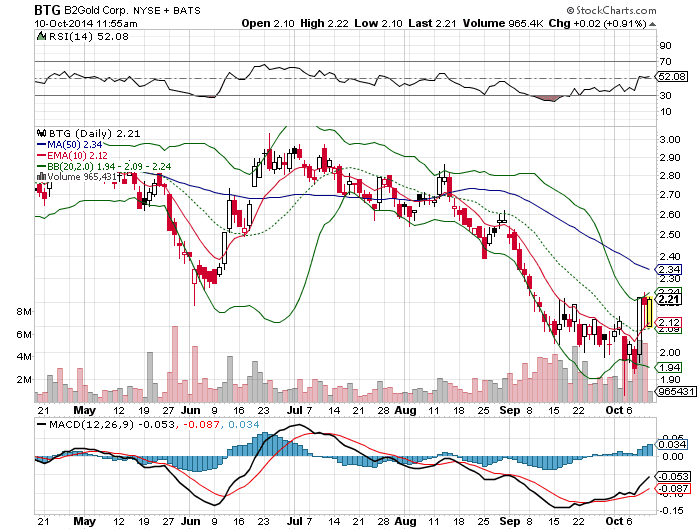Click the Volume 965,431 legend text
700x530 pixels.
pyautogui.click(x=82, y=177)
